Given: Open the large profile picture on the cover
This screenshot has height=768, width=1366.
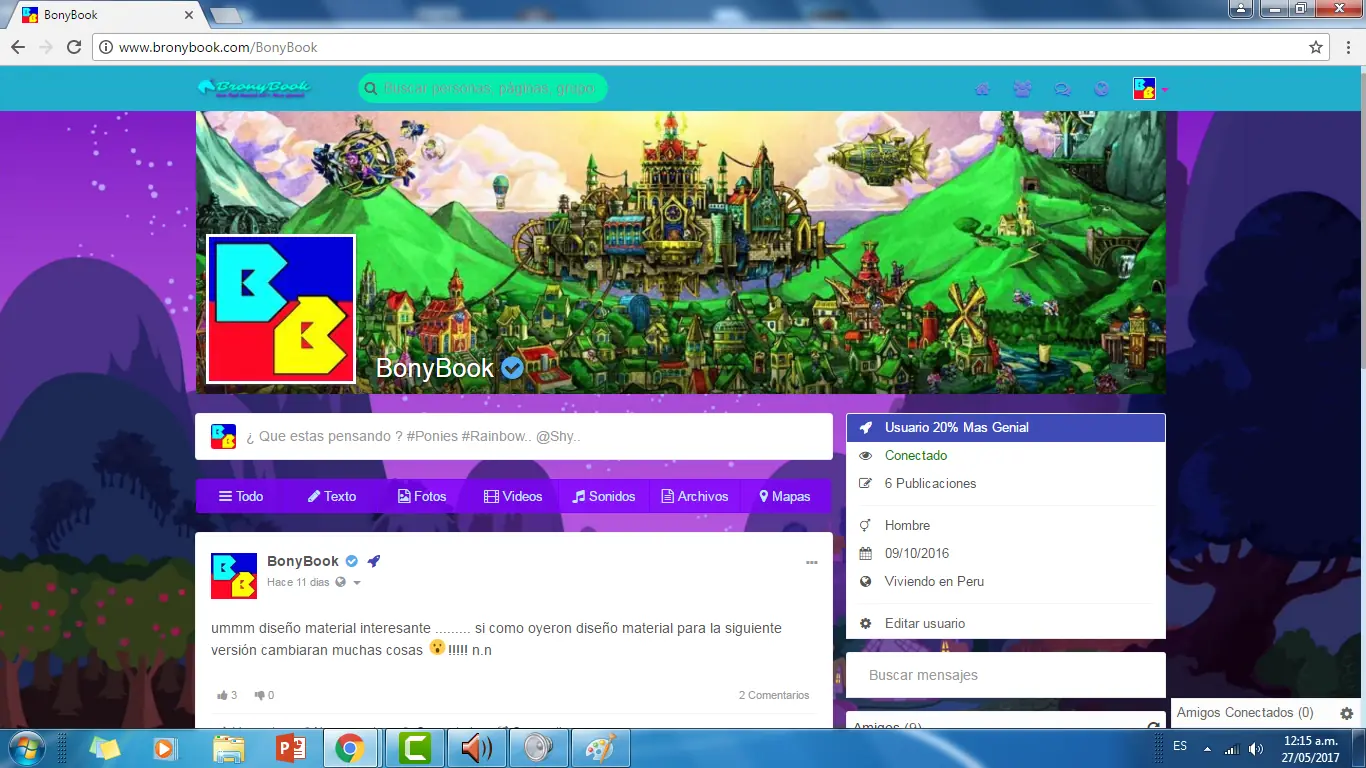Looking at the screenshot, I should coord(281,309).
